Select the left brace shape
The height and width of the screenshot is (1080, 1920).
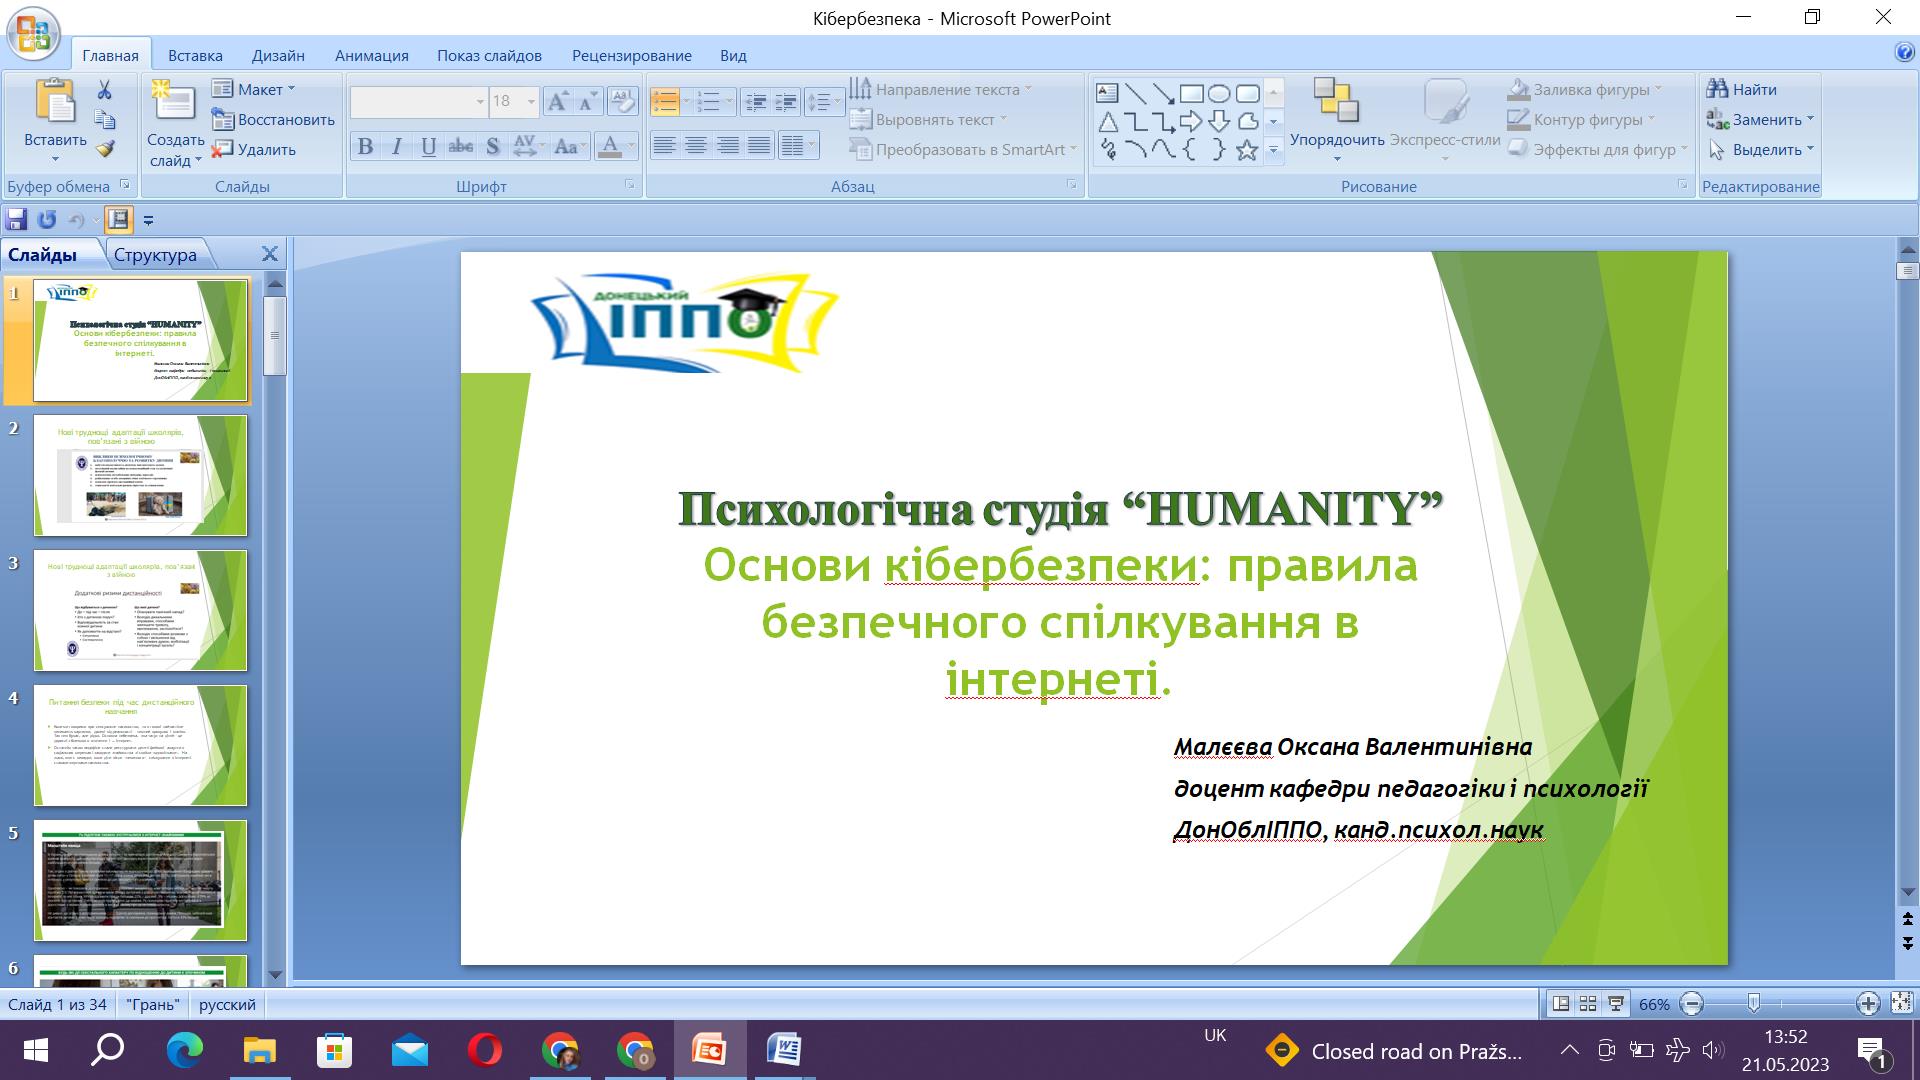point(1190,150)
